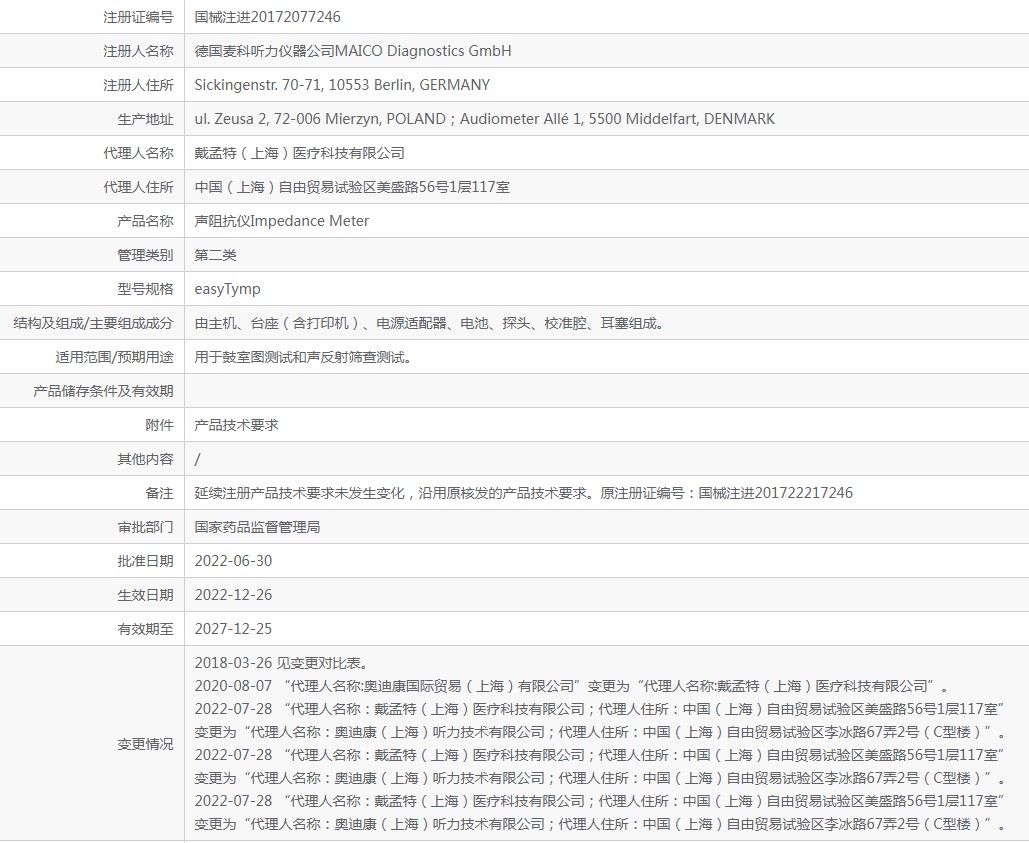The image size is (1029, 843).
Task: Select the 2018-03-26 见变更对比表 entry
Action: tap(282, 663)
